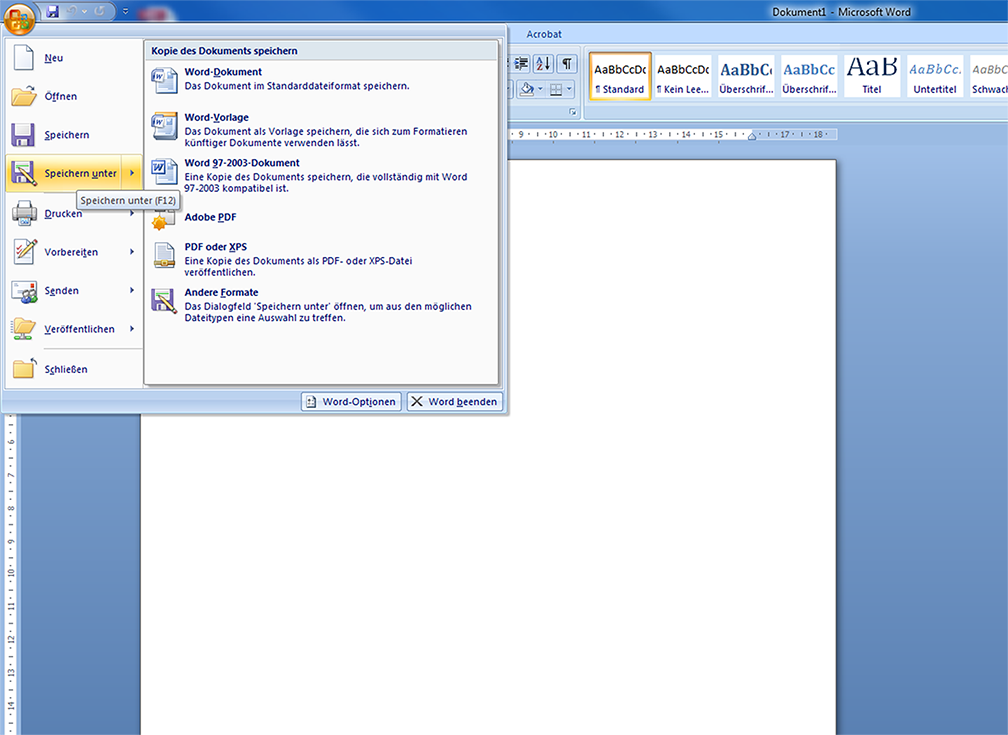This screenshot has height=735, width=1008.
Task: Select Word 97-2003-Dokument format
Action: click(x=321, y=175)
